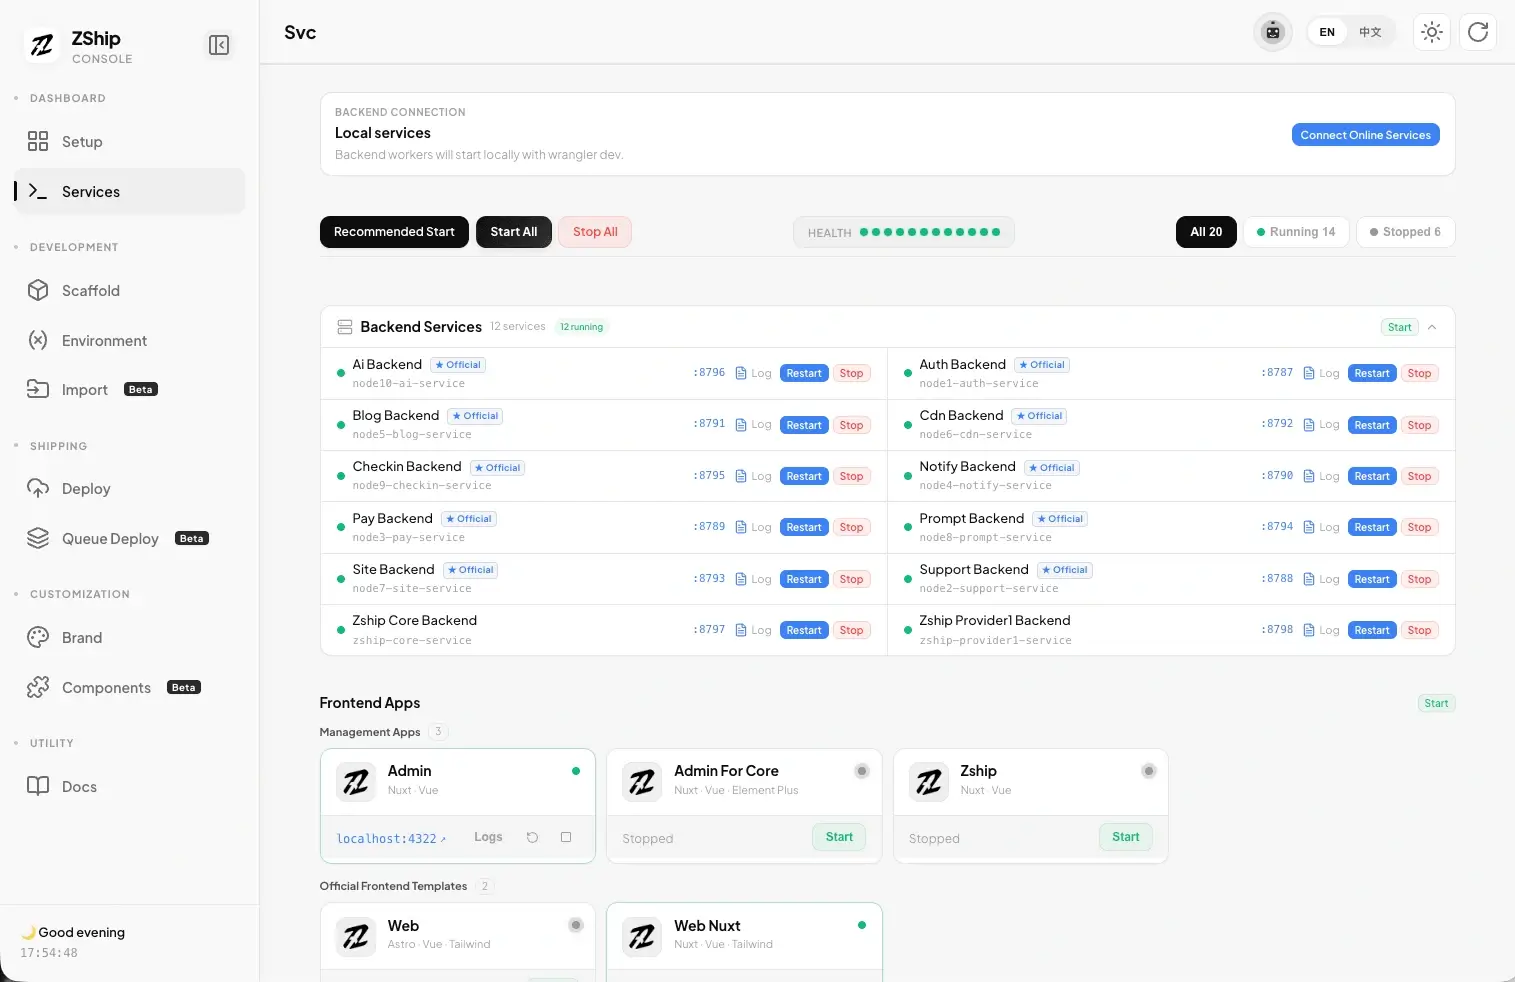The width and height of the screenshot is (1515, 982).
Task: Open the Checkin Backend log icon
Action: [741, 476]
